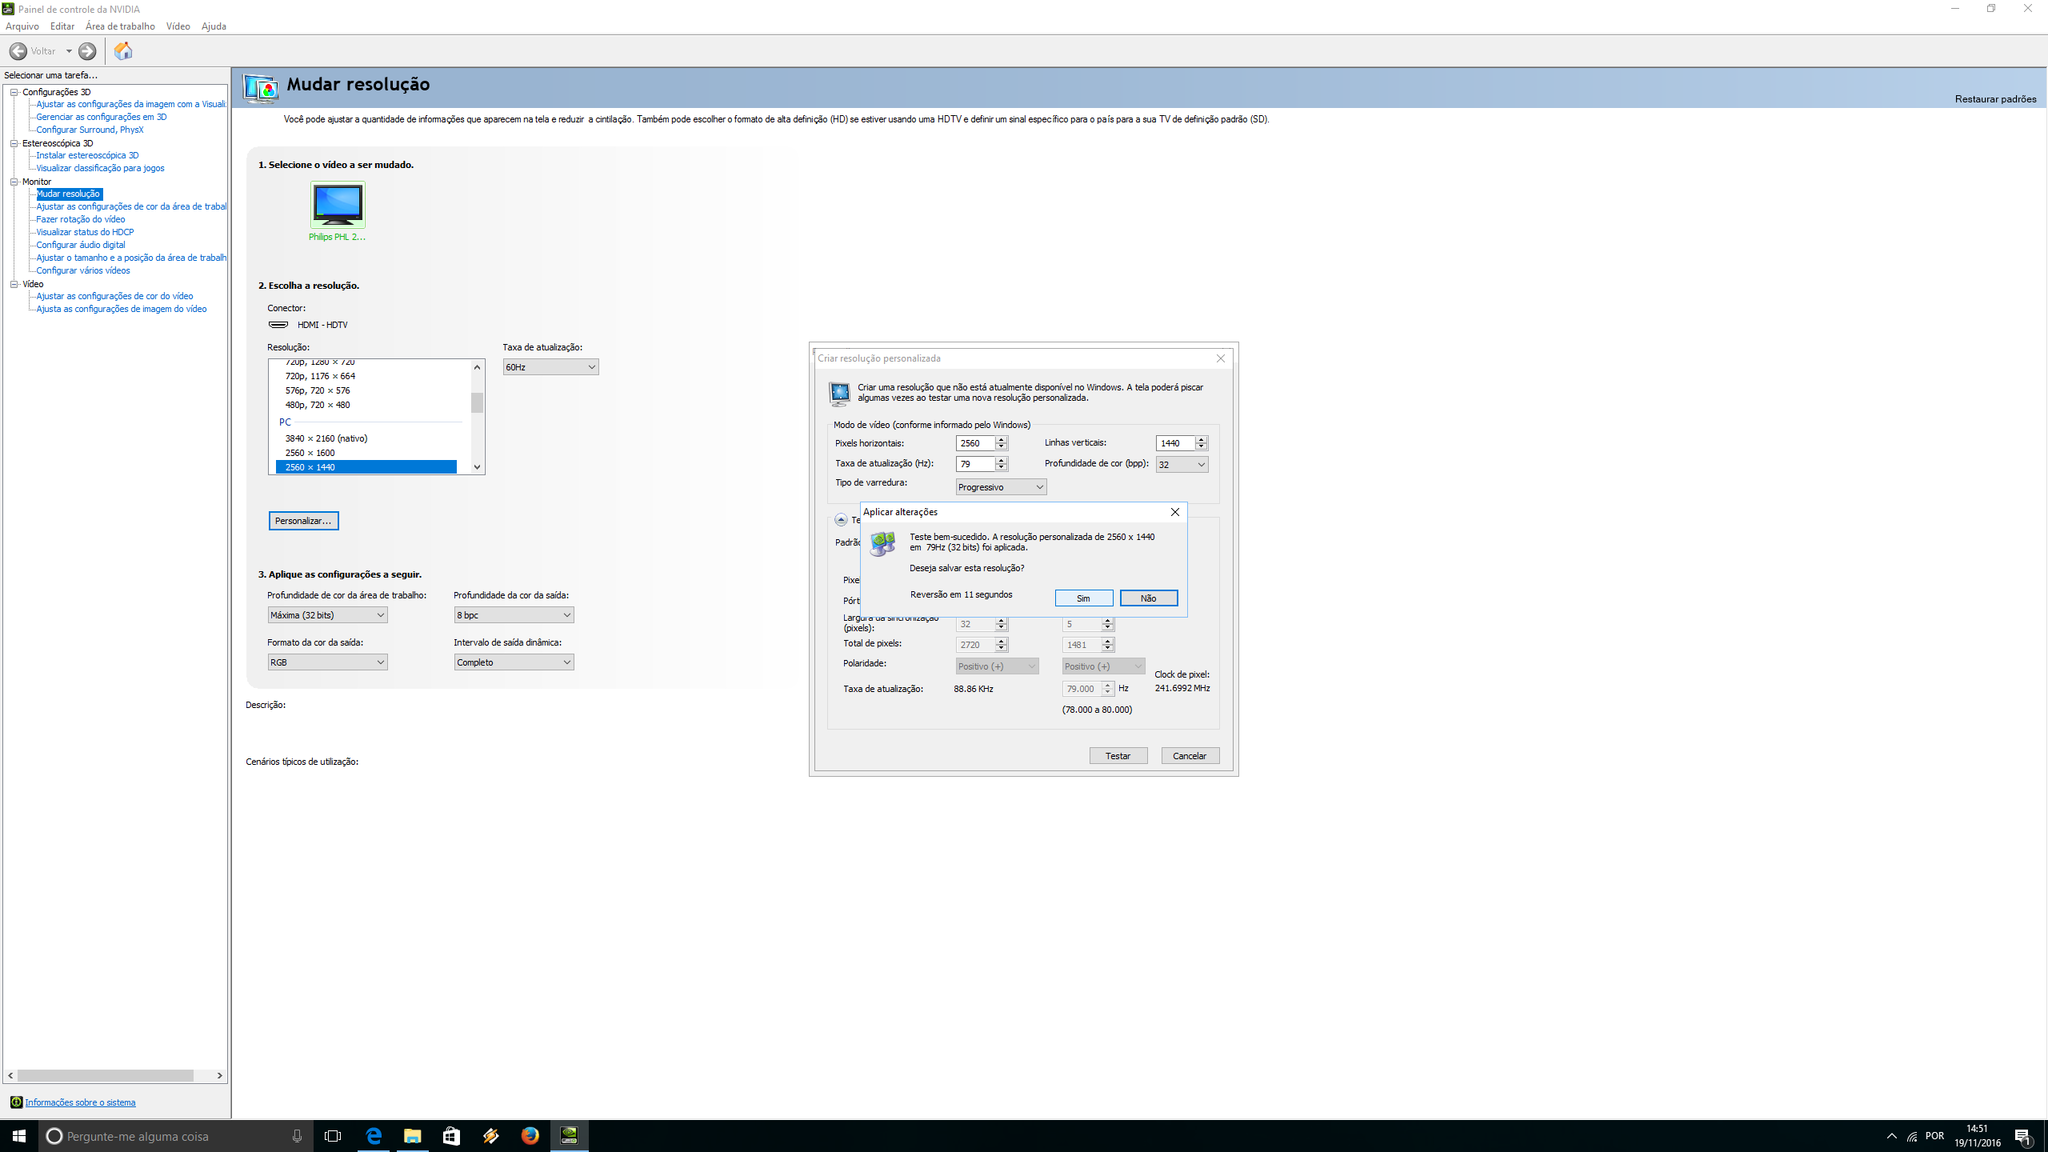Click Sim to save the resolution

point(1084,598)
